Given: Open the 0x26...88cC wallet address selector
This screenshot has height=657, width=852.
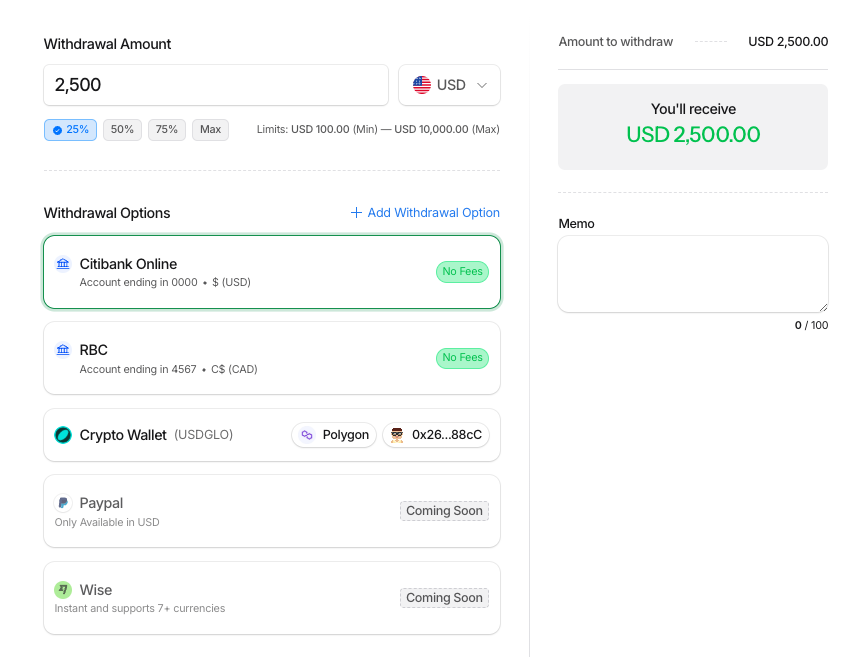Looking at the screenshot, I should (x=436, y=435).
